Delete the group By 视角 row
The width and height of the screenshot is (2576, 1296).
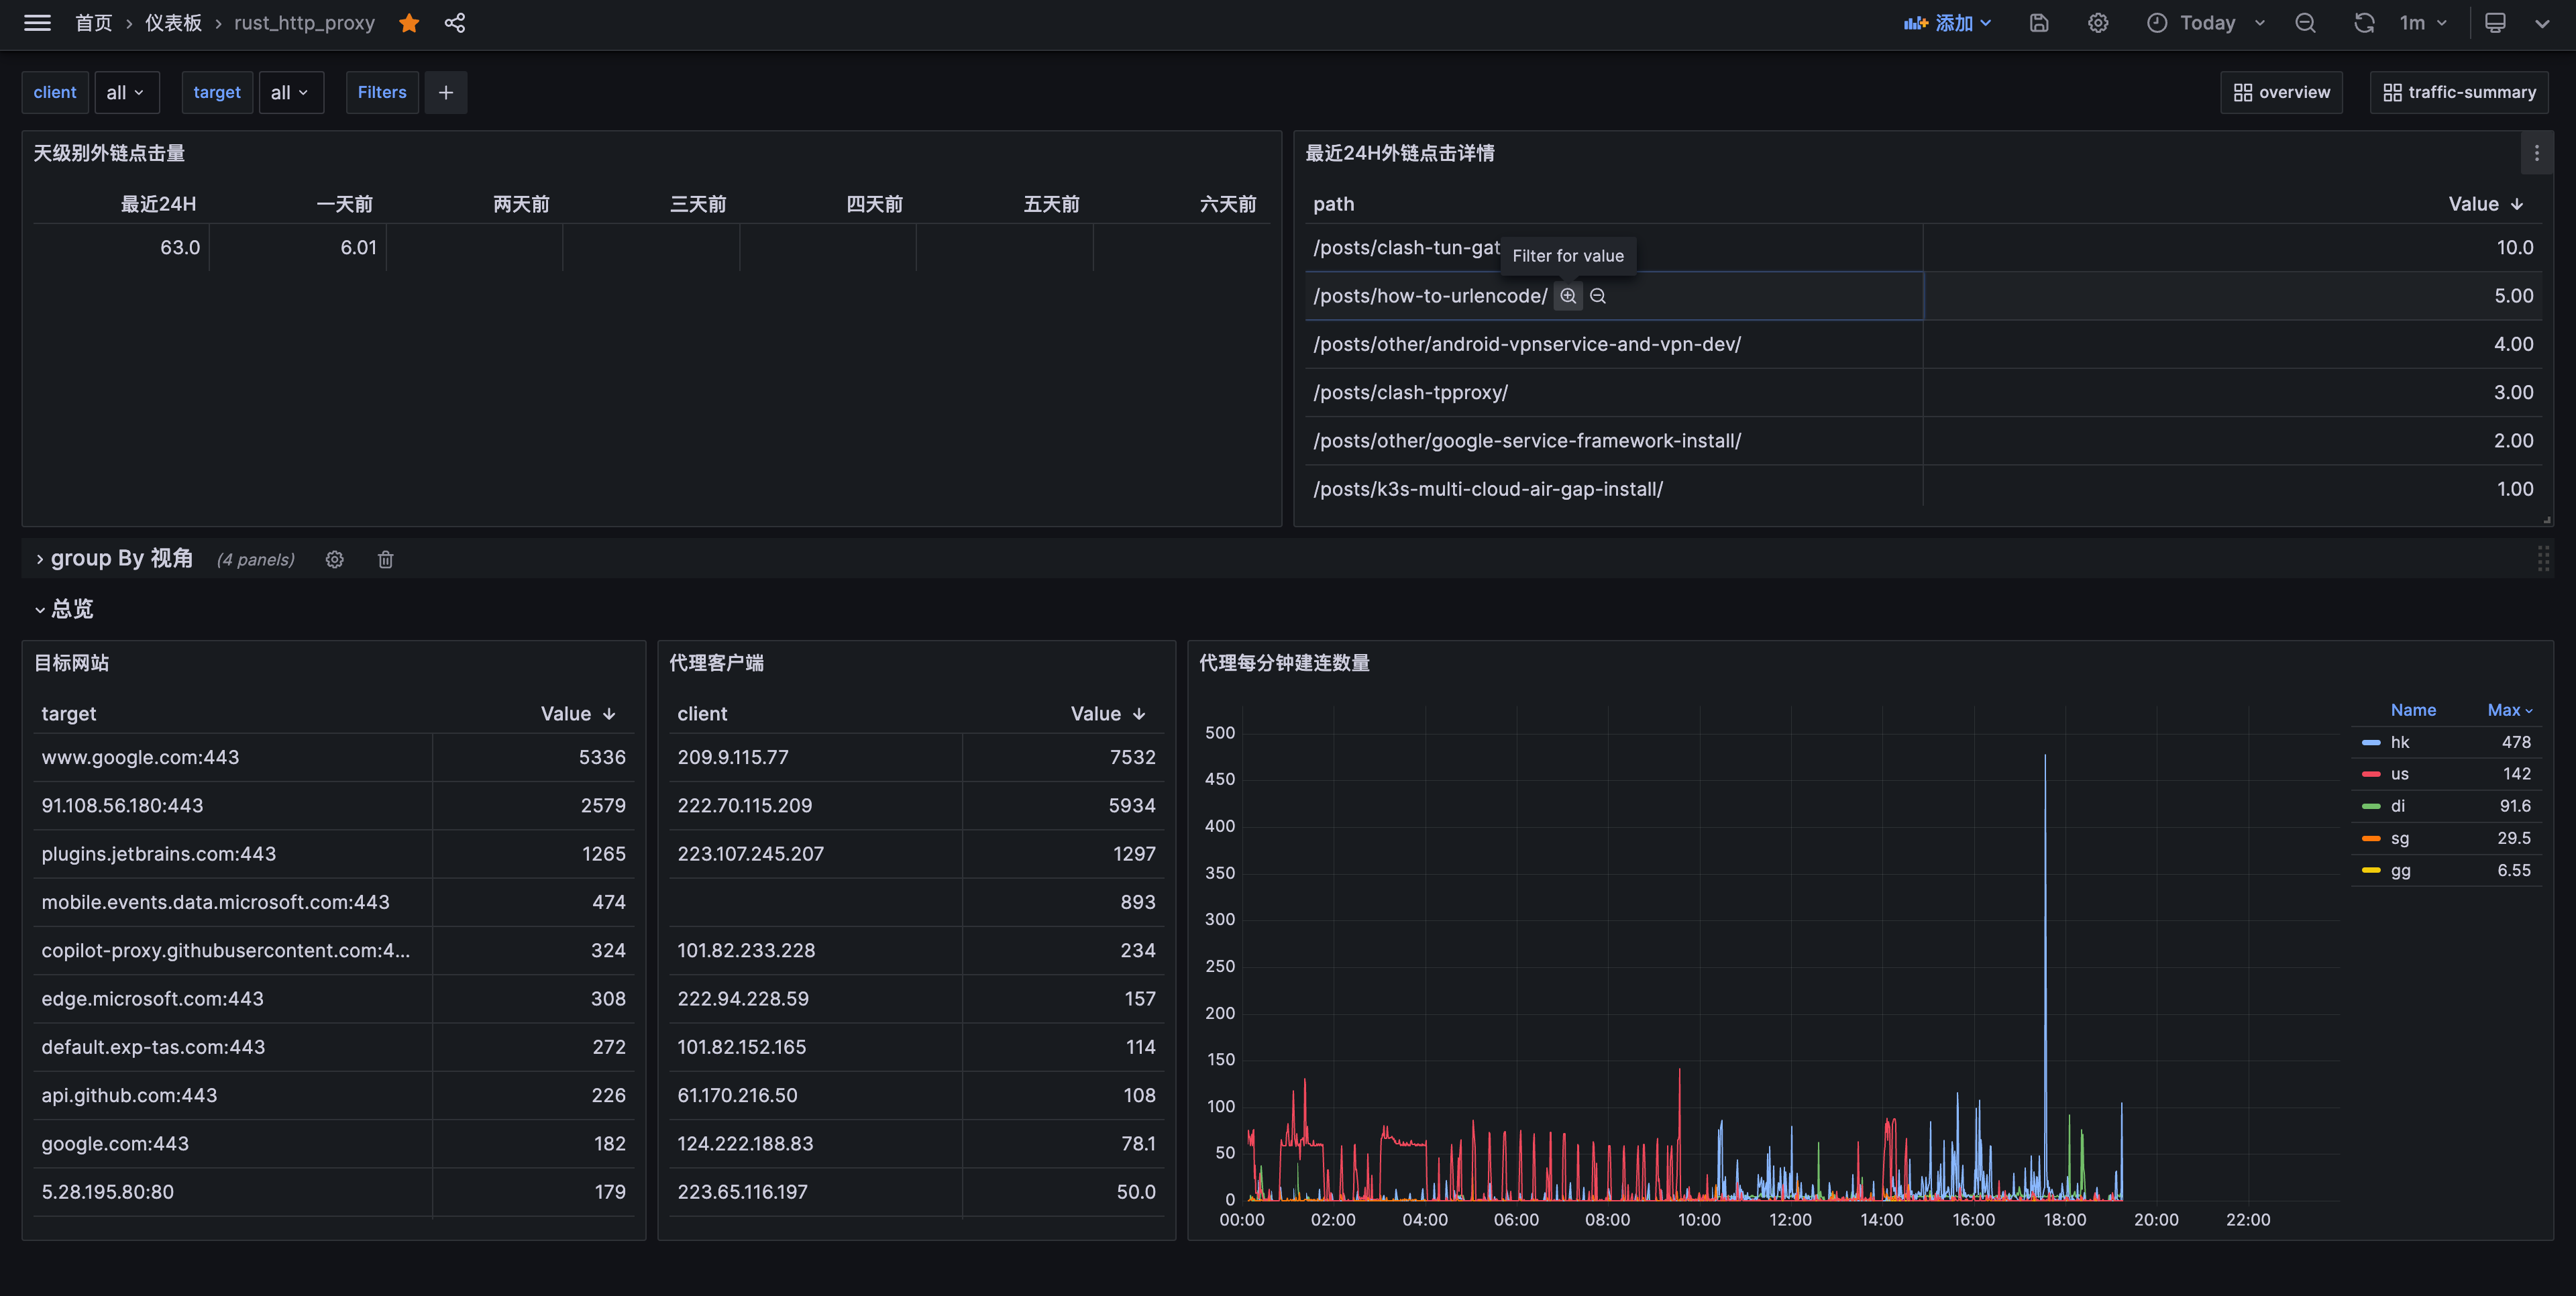[385, 560]
